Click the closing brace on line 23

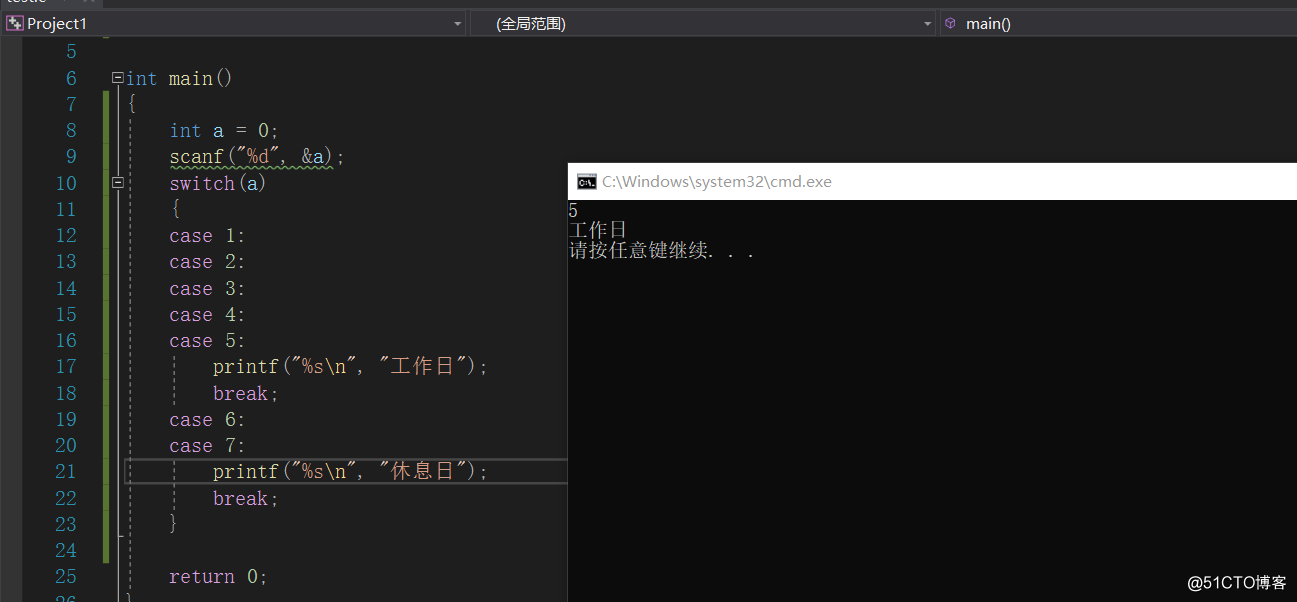[174, 524]
